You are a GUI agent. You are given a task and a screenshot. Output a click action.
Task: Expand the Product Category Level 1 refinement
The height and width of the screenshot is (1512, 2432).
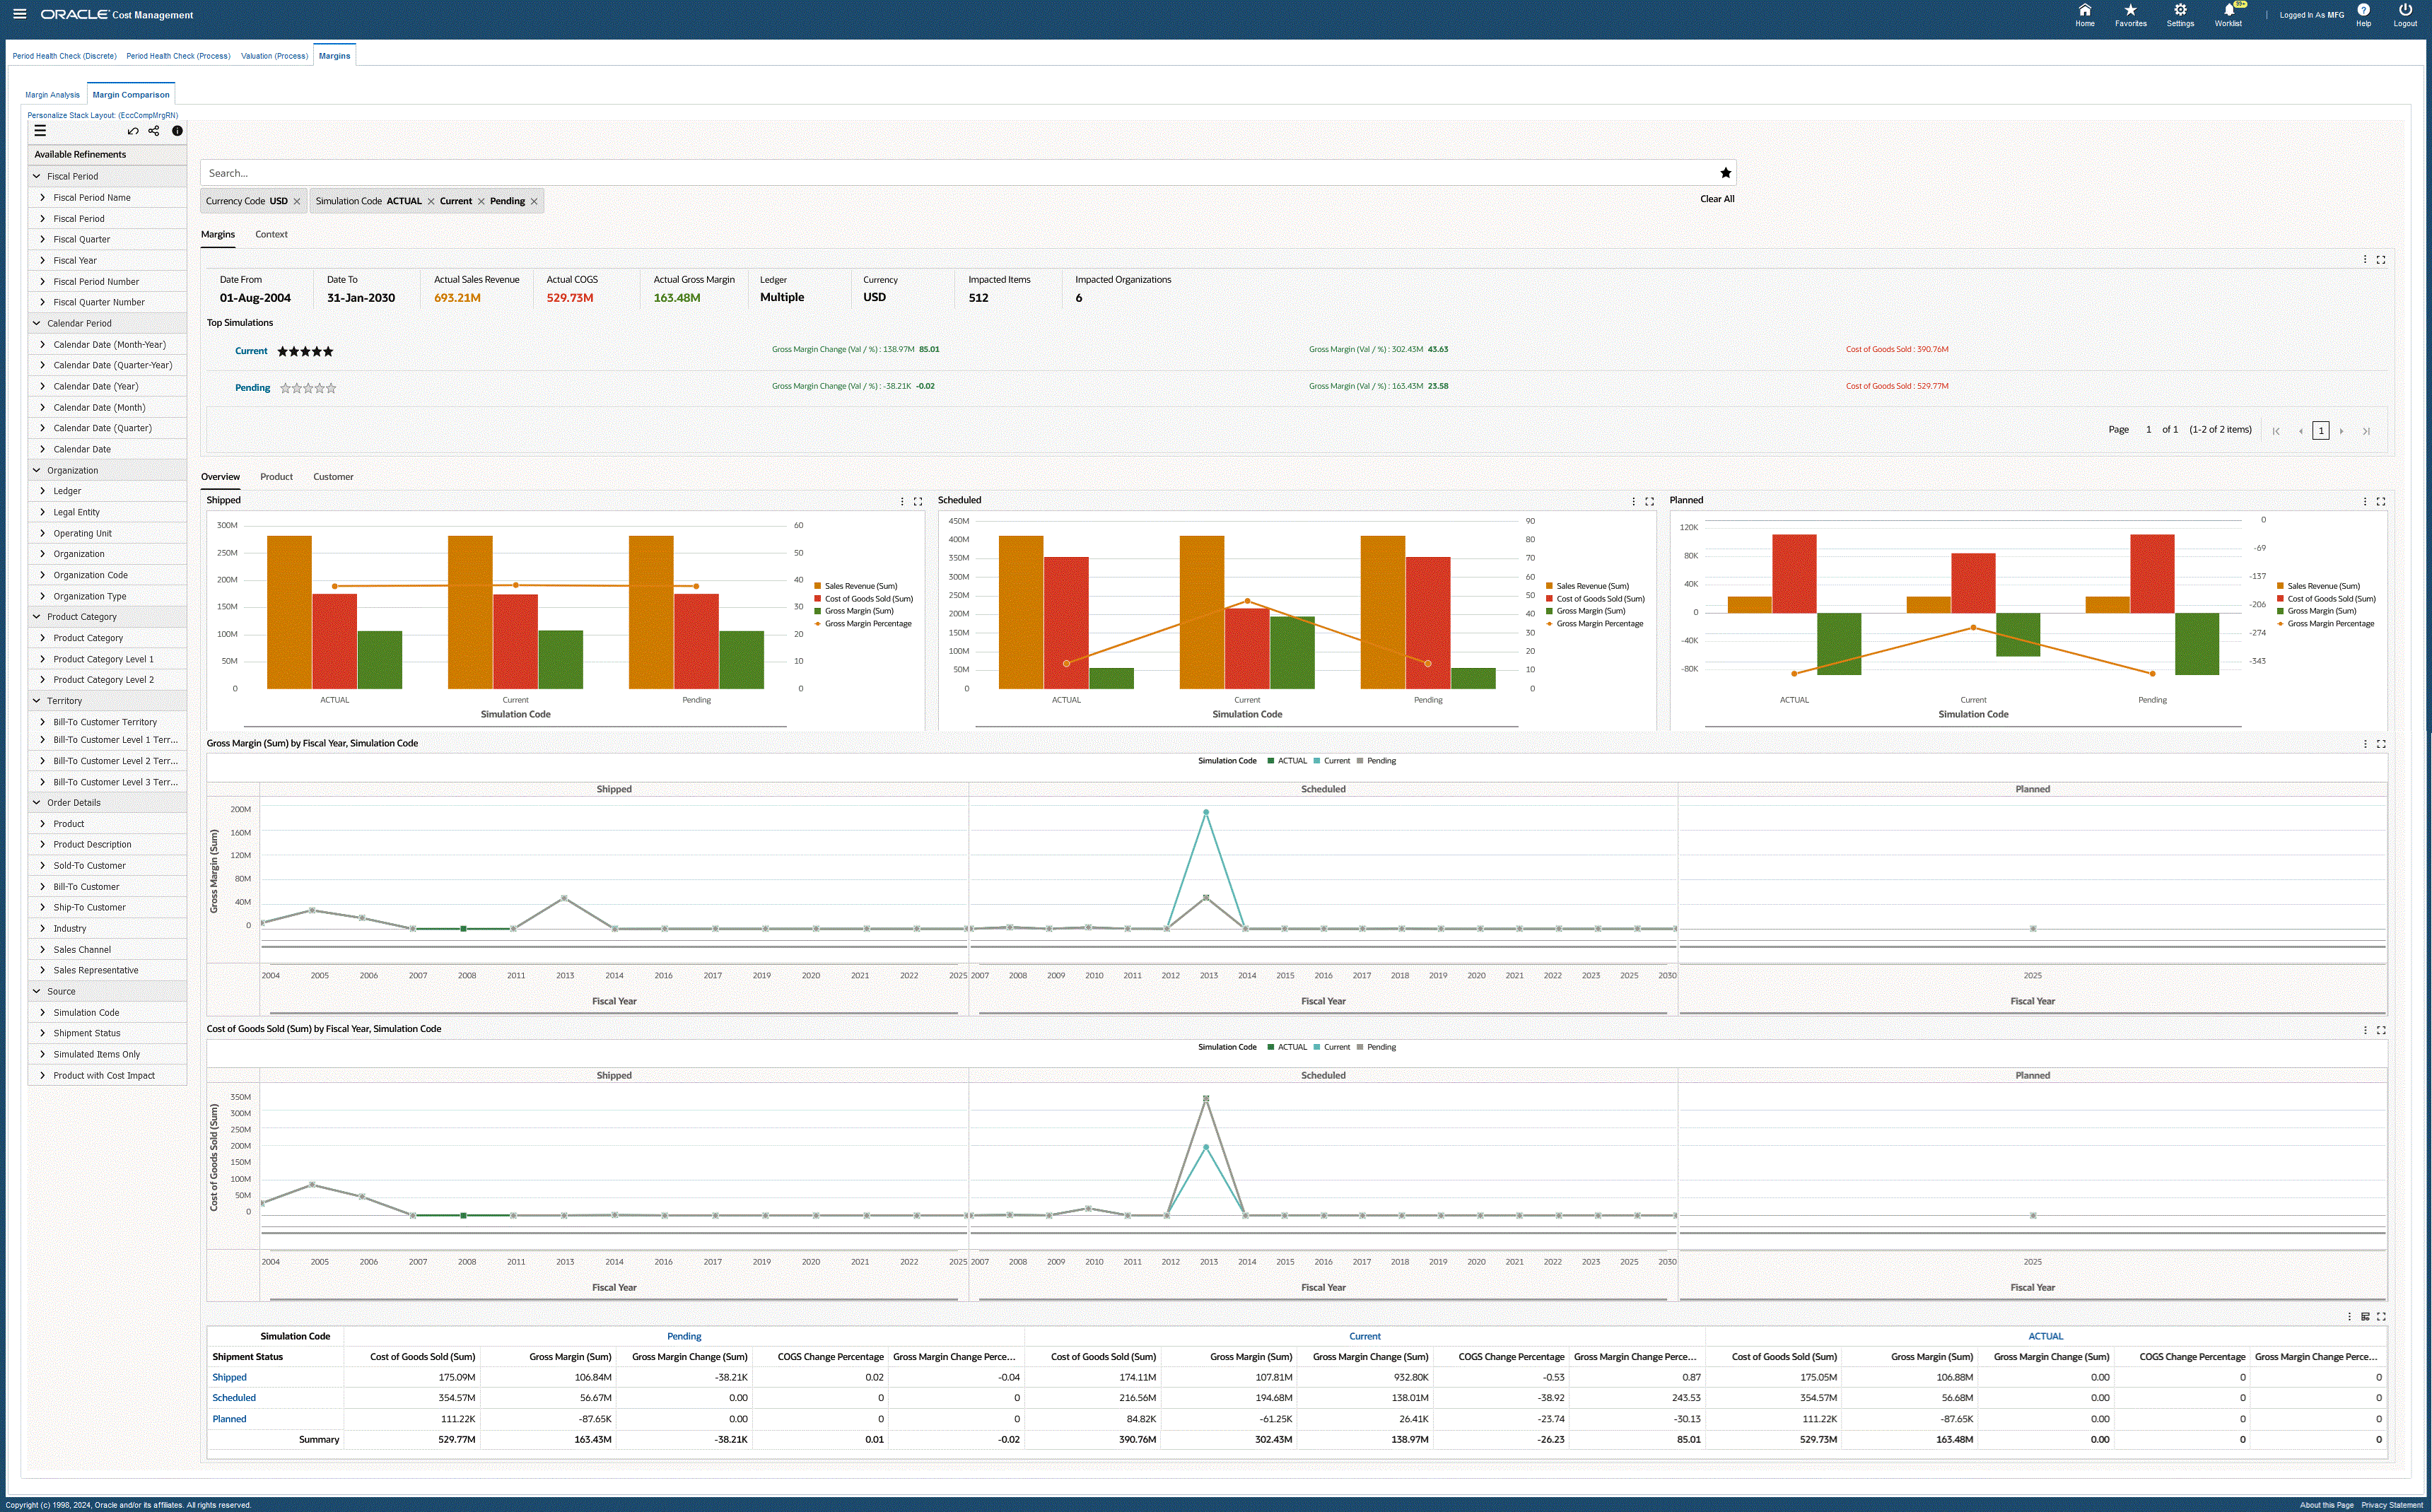[x=42, y=659]
